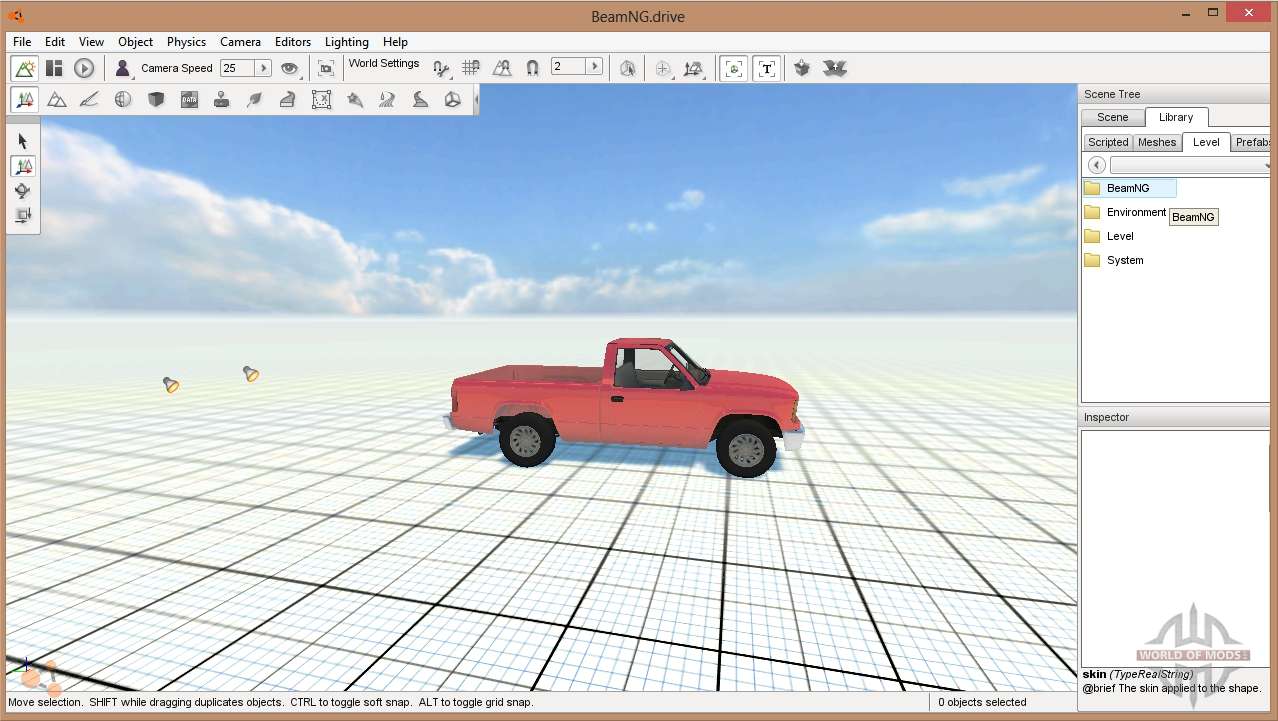1278x721 pixels.
Task: Select the Scale selection tool
Action: coord(23,215)
